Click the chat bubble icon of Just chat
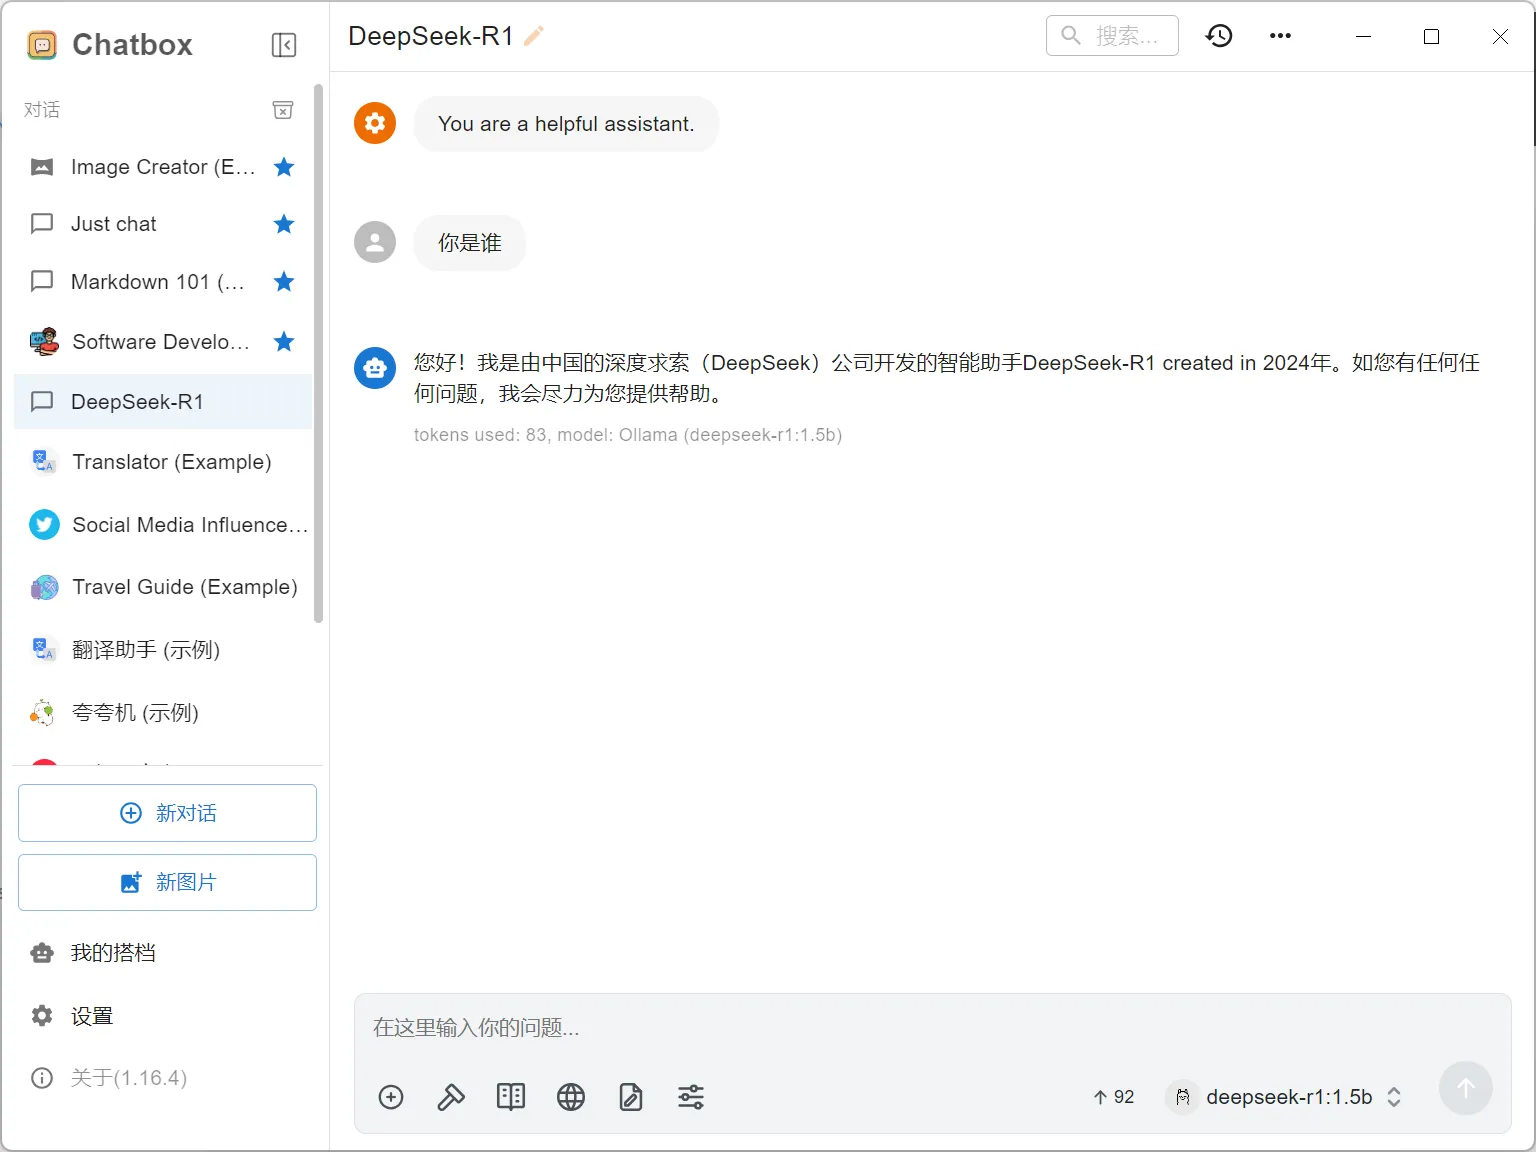The height and width of the screenshot is (1152, 1536). click(42, 224)
